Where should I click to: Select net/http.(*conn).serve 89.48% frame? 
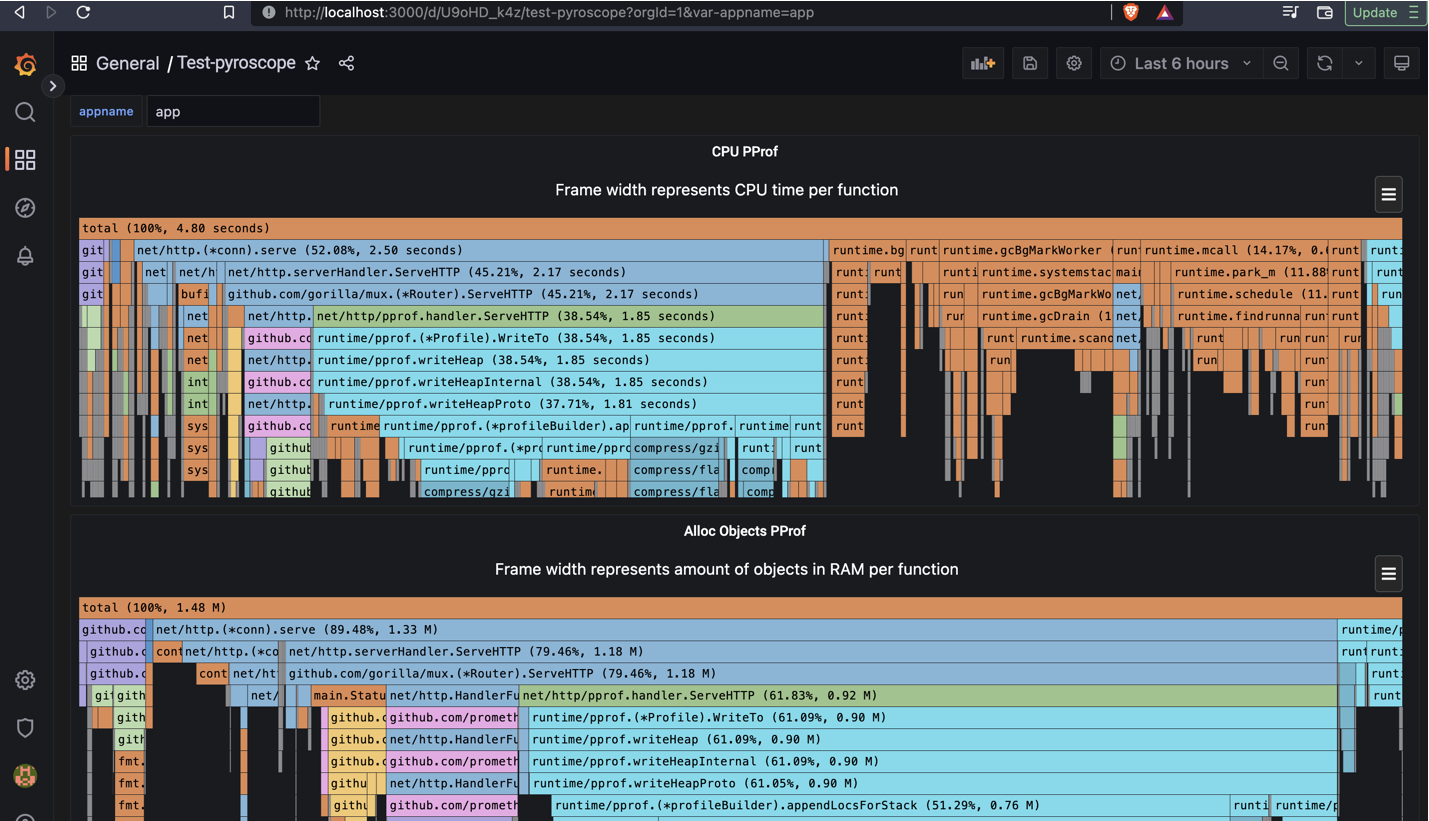coord(745,629)
